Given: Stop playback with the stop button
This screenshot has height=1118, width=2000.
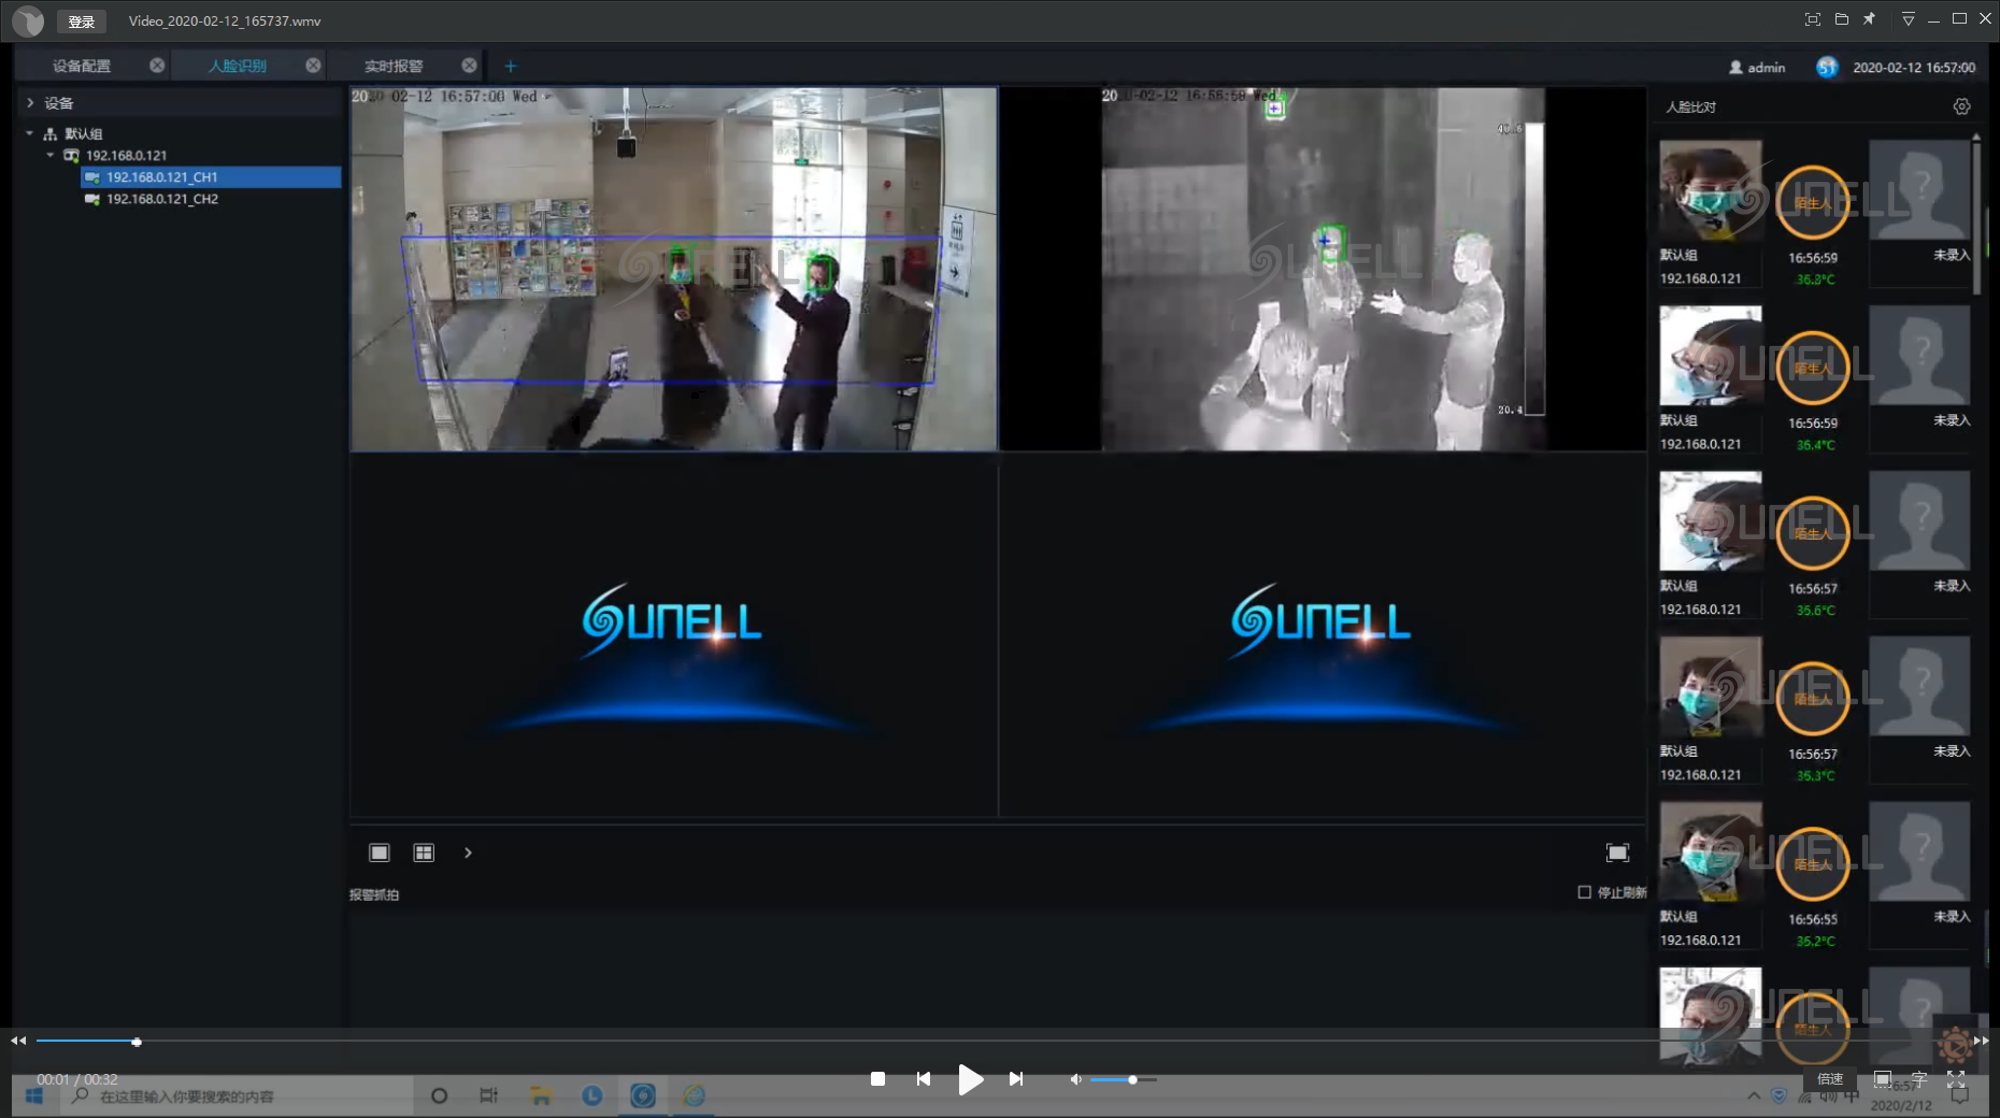Looking at the screenshot, I should tap(878, 1079).
